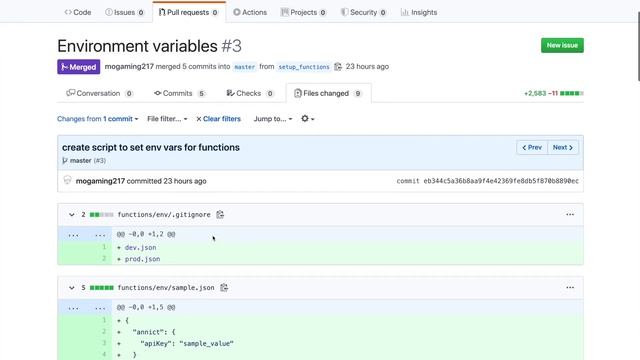Open the Issues tab

pyautogui.click(x=124, y=12)
